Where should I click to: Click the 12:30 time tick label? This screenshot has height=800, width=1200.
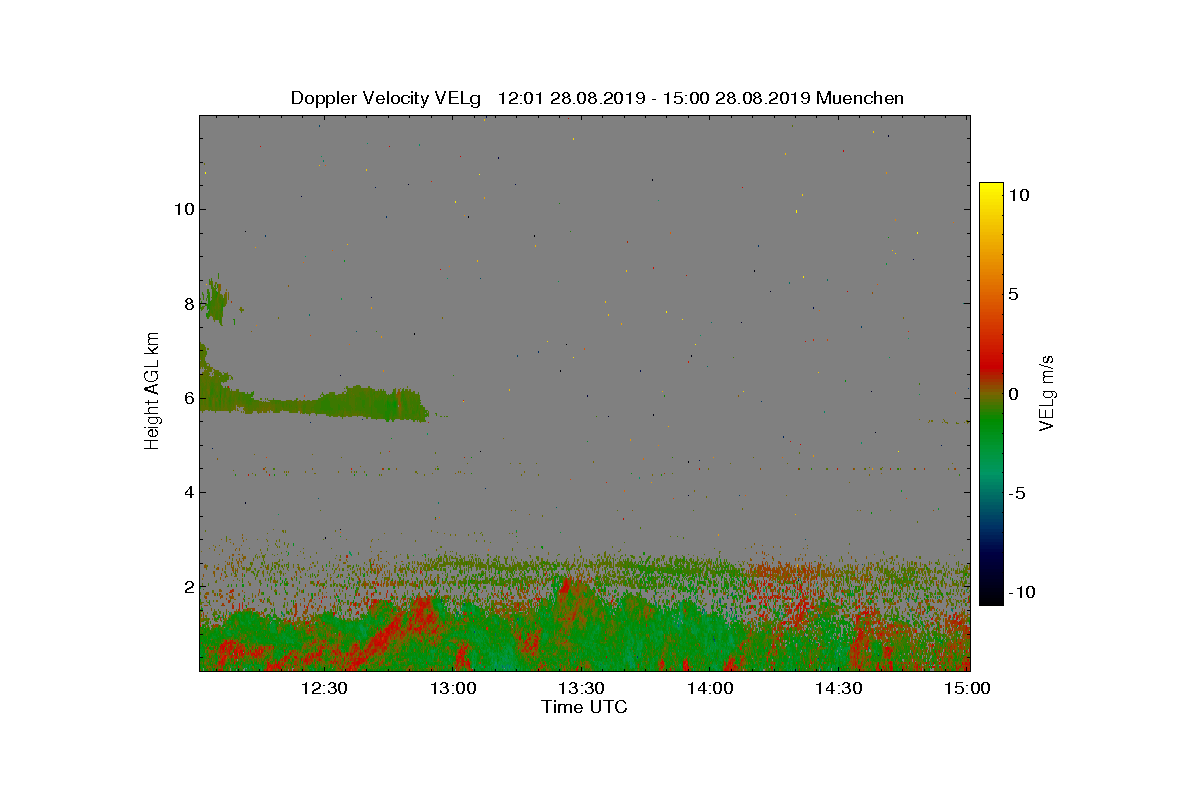coord(323,688)
